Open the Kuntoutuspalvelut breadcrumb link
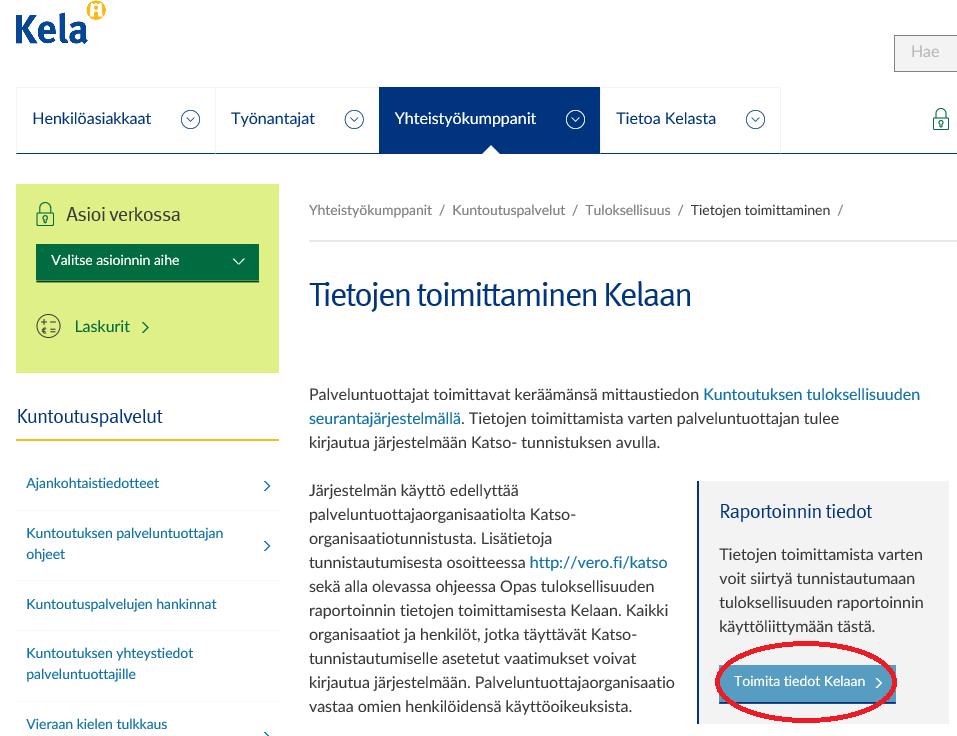Screen dimensions: 957x736 (508, 211)
